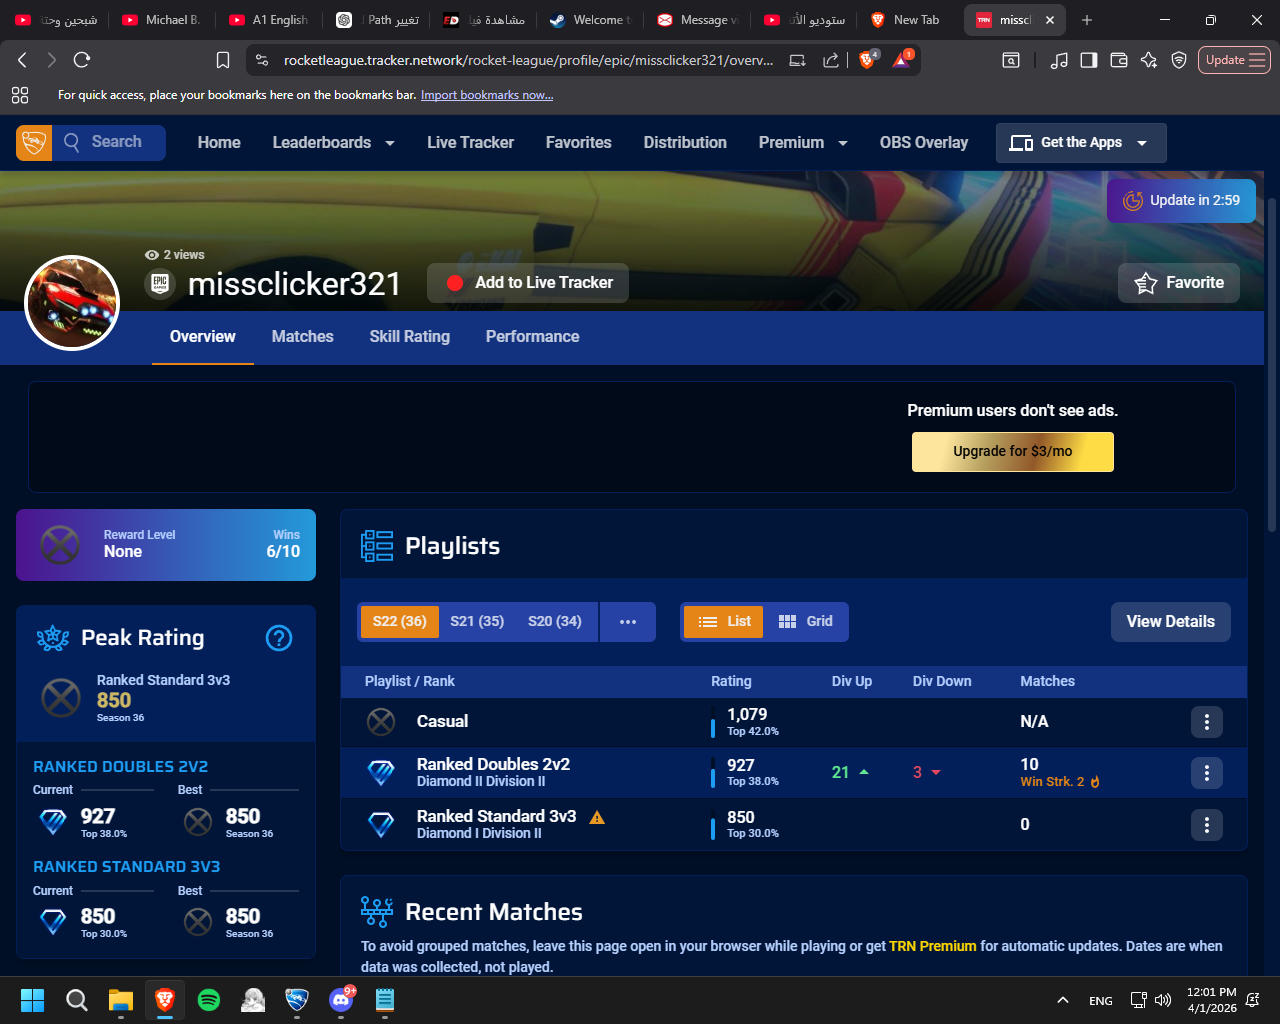This screenshot has height=1024, width=1280.
Task: Select season S22 (36)
Action: click(x=400, y=621)
